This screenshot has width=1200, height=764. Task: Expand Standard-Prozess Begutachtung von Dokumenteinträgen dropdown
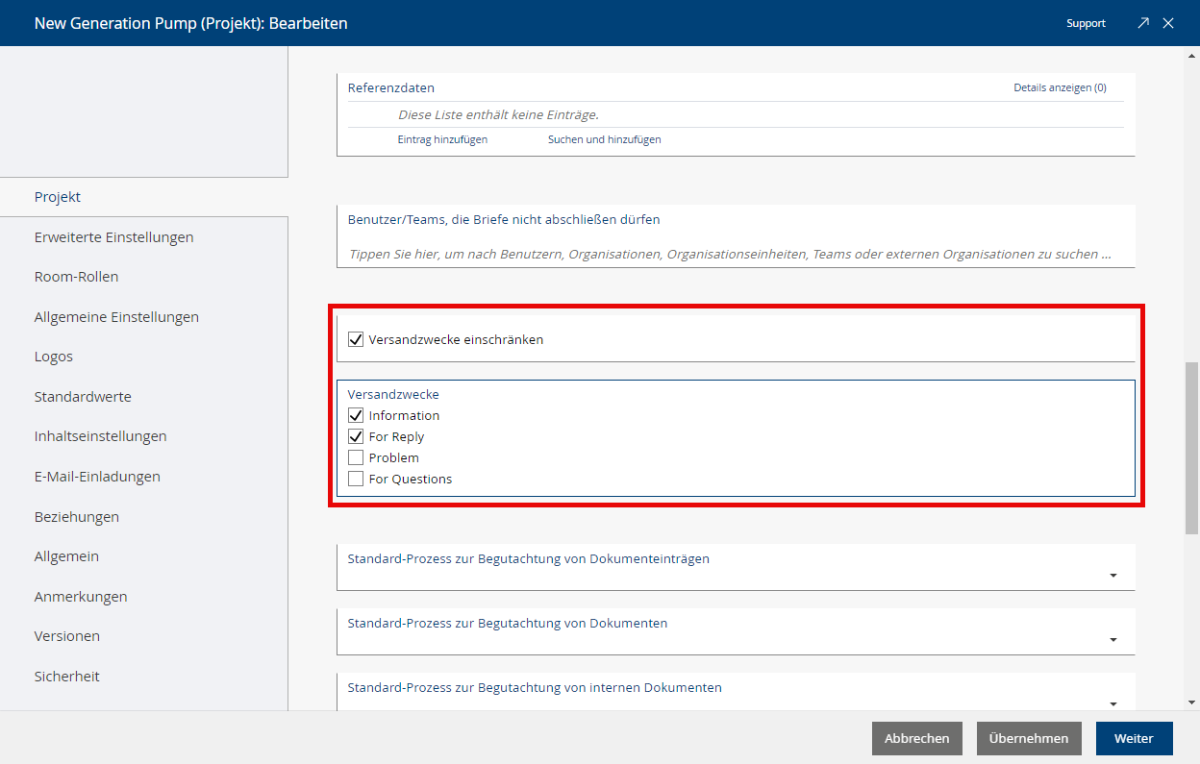coord(1113,576)
